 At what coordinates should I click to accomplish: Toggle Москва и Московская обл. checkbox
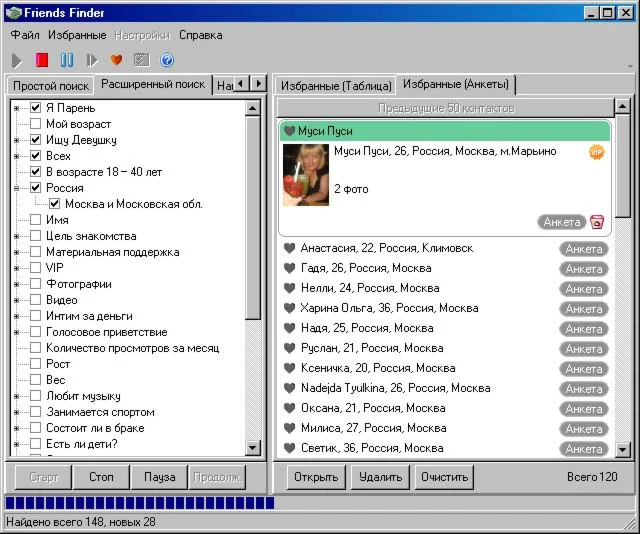click(55, 204)
